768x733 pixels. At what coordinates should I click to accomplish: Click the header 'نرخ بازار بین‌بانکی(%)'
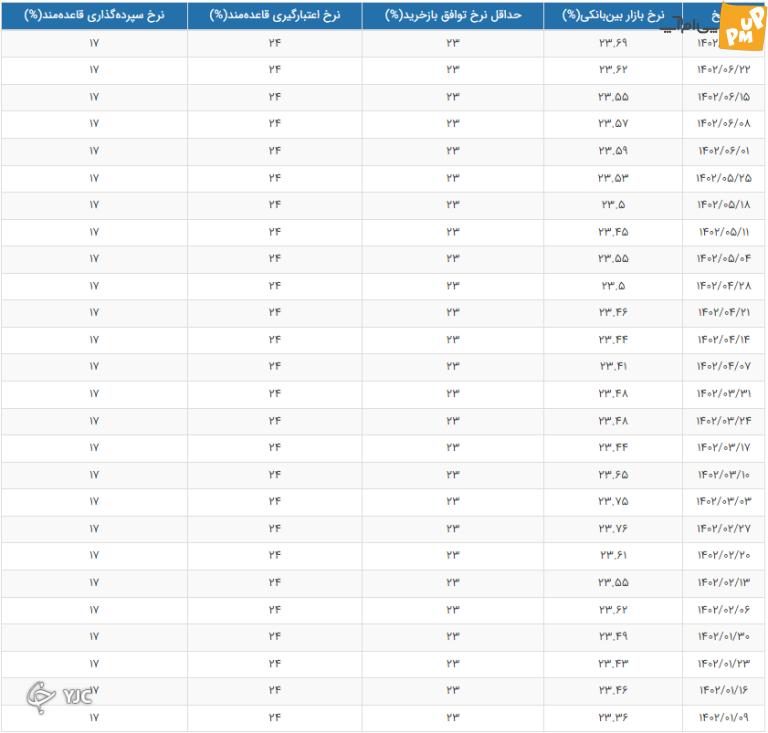click(613, 15)
